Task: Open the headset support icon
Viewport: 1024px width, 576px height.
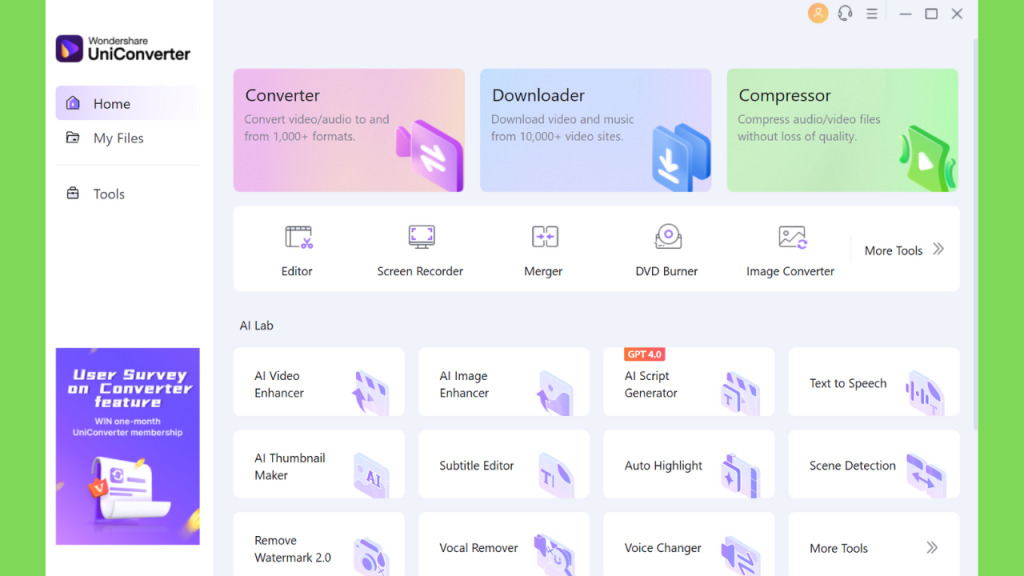Action: click(845, 13)
